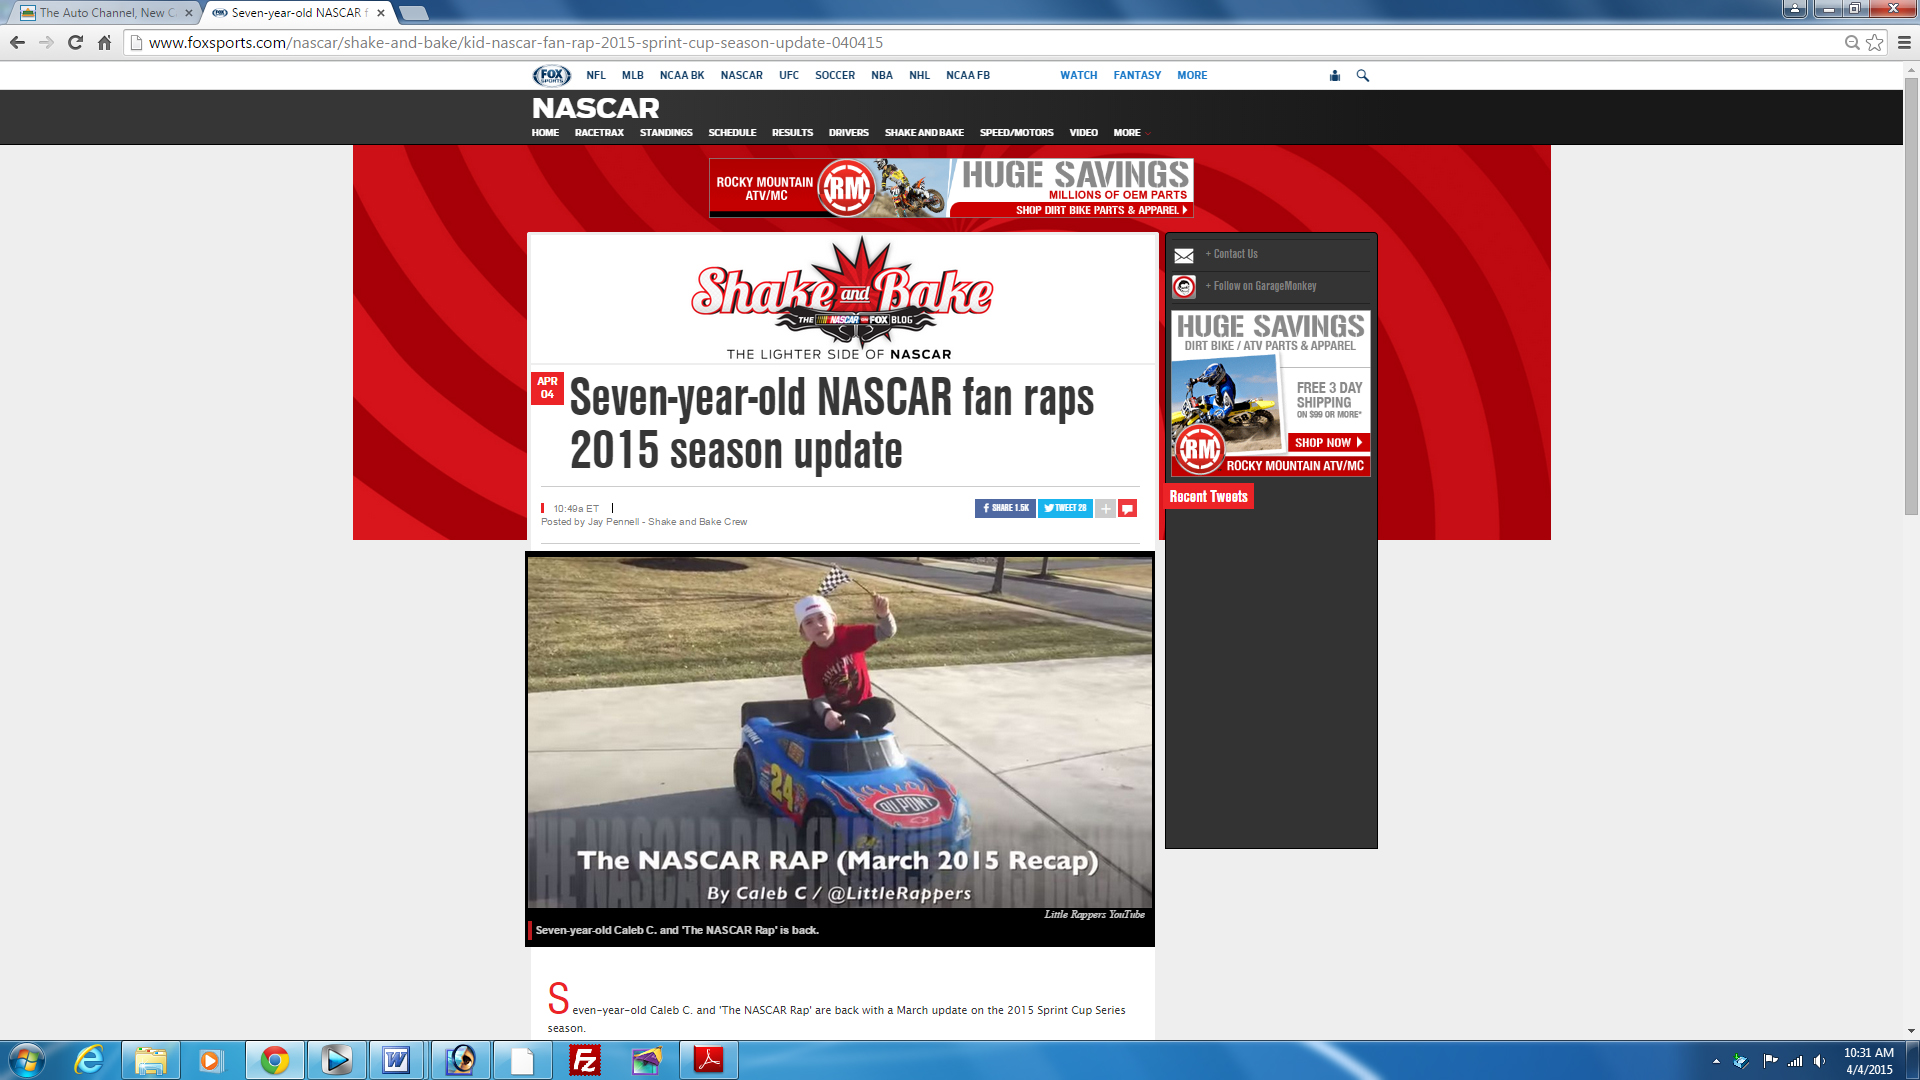Viewport: 1920px width, 1080px height.
Task: Open comments via red speech bubble icon
Action: tap(1127, 508)
